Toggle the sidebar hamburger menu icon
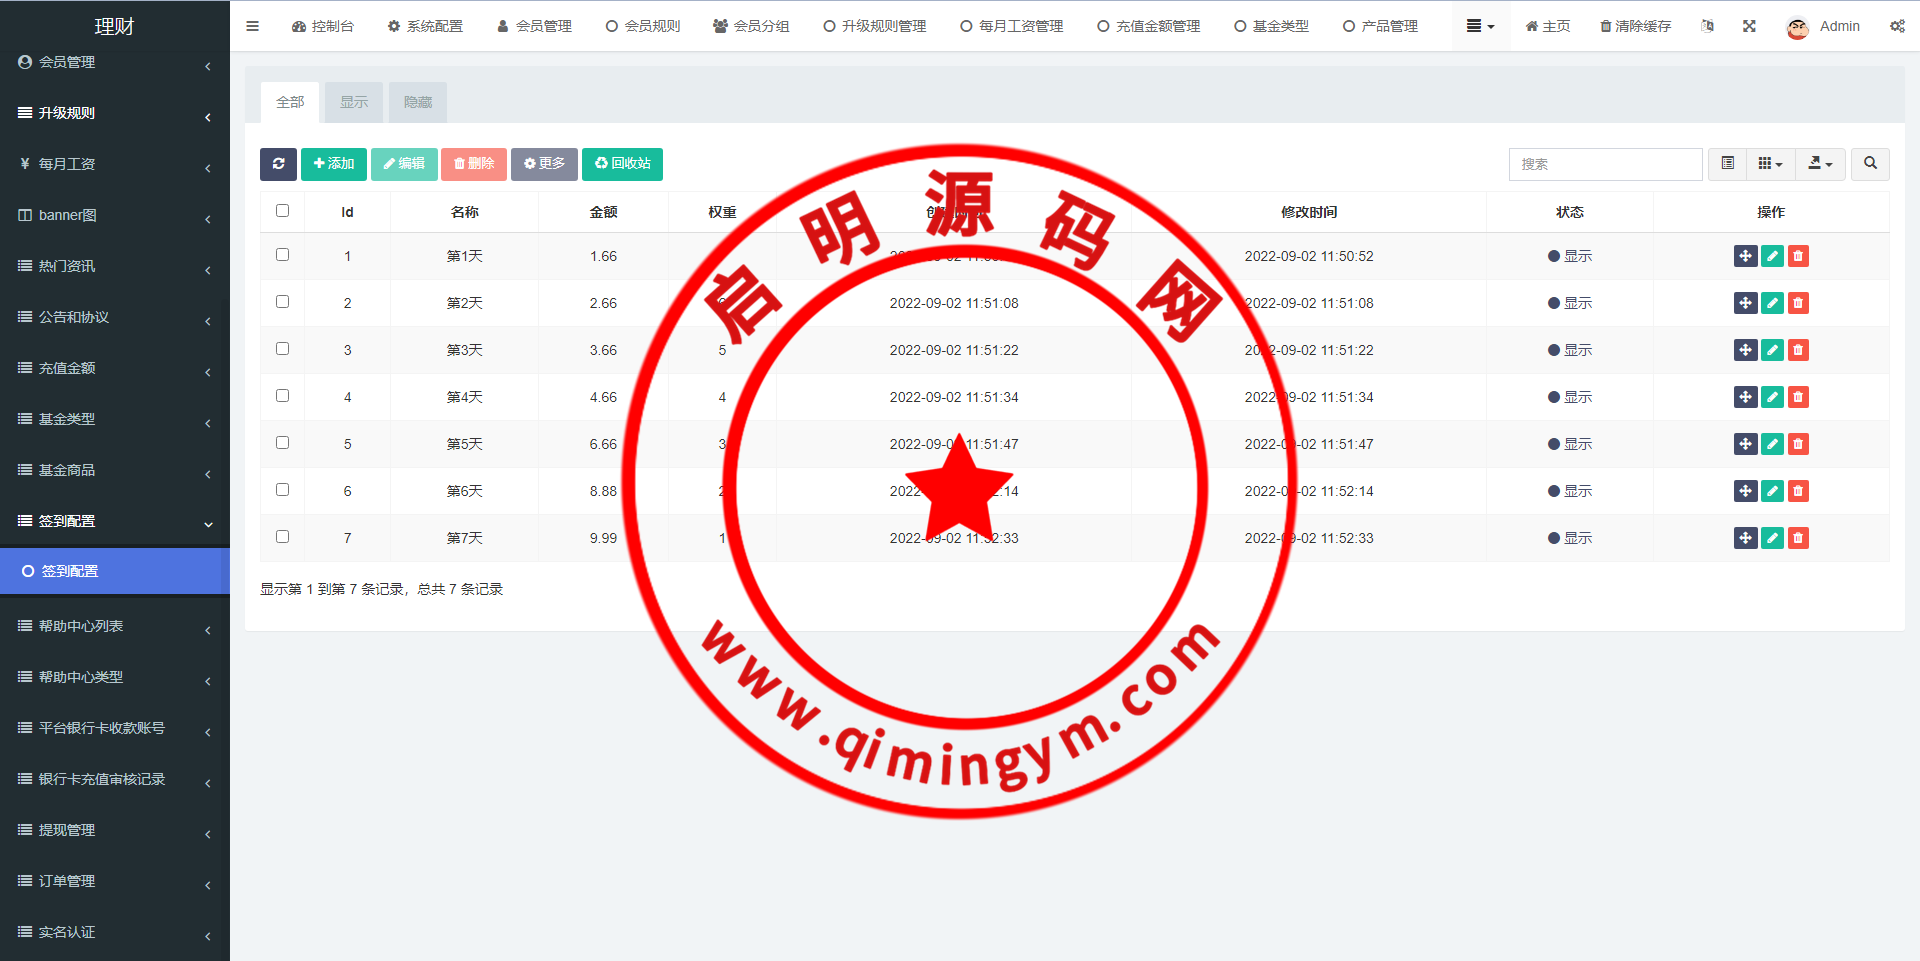The image size is (1920, 961). (252, 26)
